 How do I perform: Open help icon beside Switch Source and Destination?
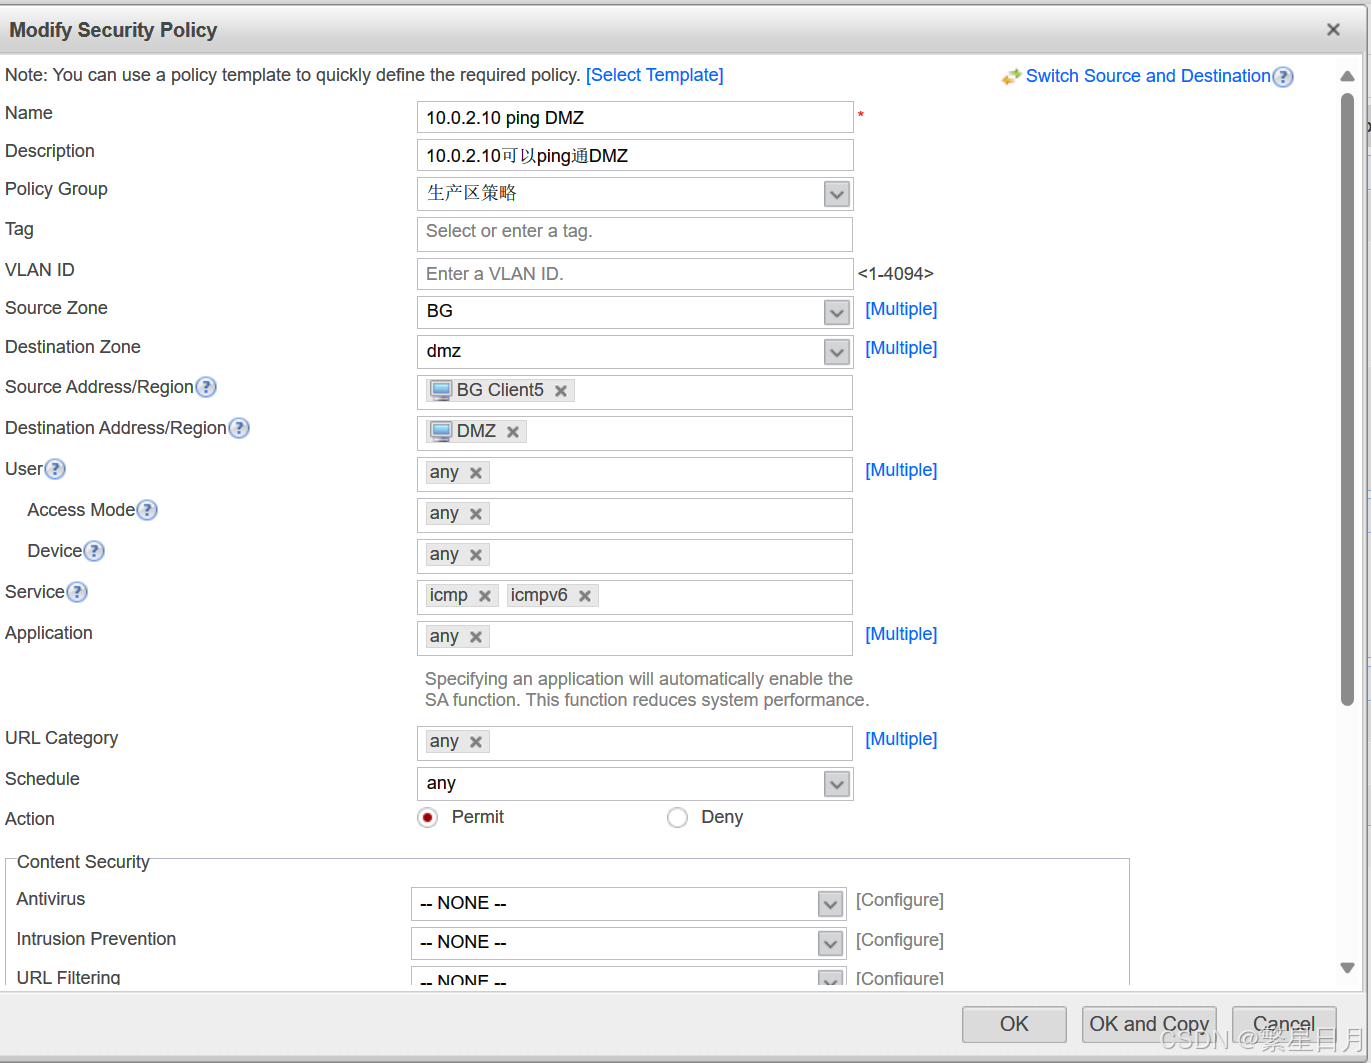coord(1283,77)
